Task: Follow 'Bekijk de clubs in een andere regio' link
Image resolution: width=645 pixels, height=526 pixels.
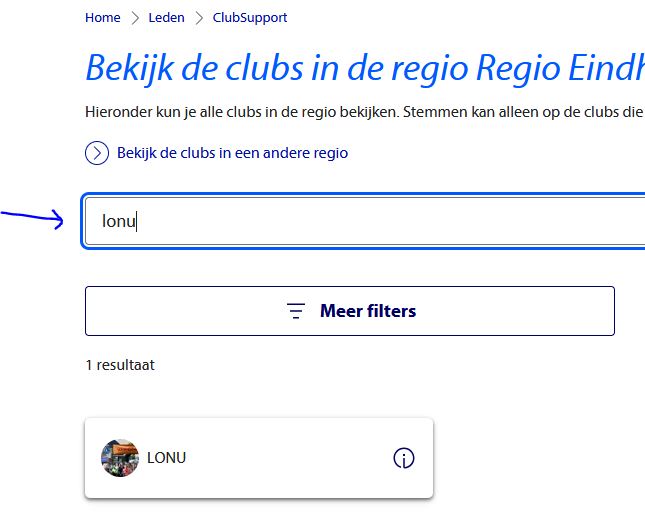Action: pos(232,153)
